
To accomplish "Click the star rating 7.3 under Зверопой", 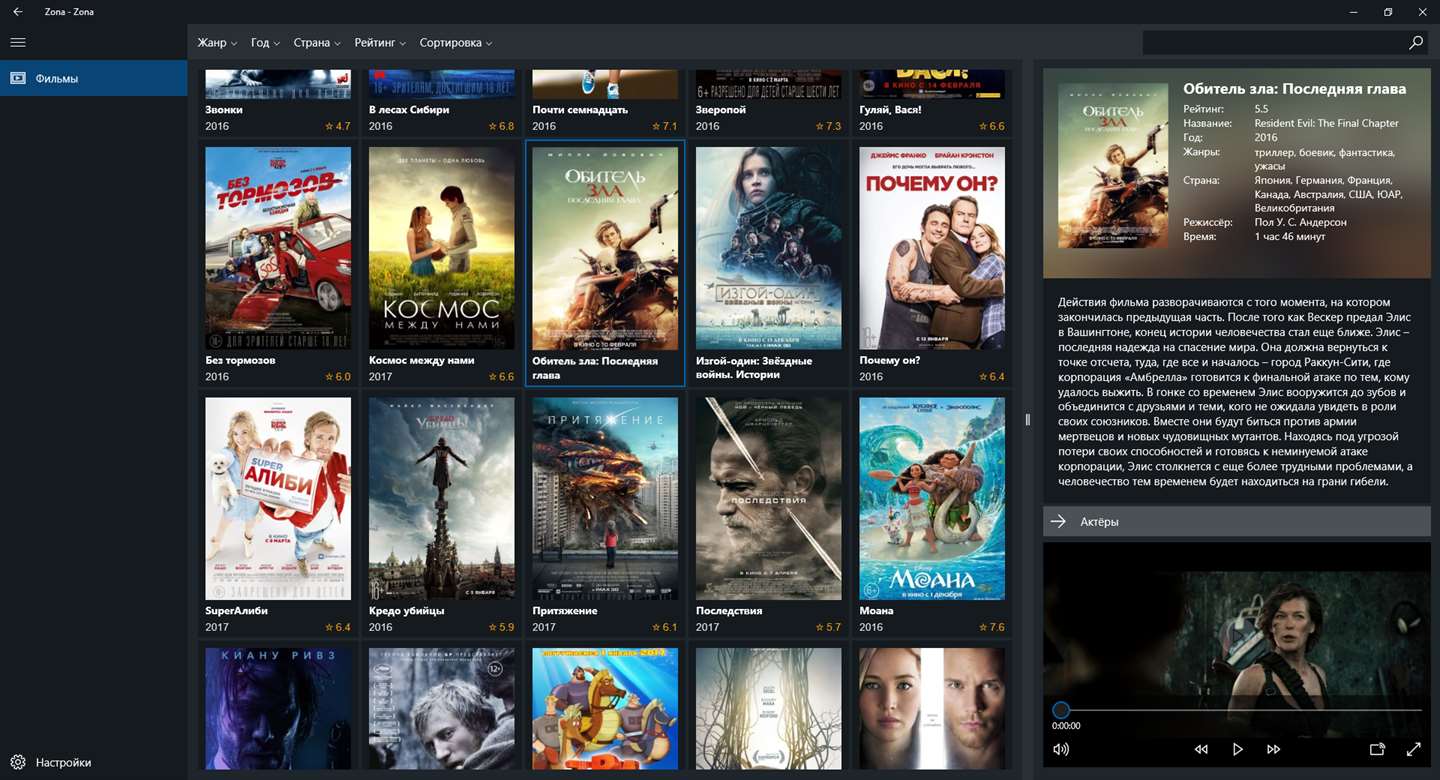I will [828, 126].
